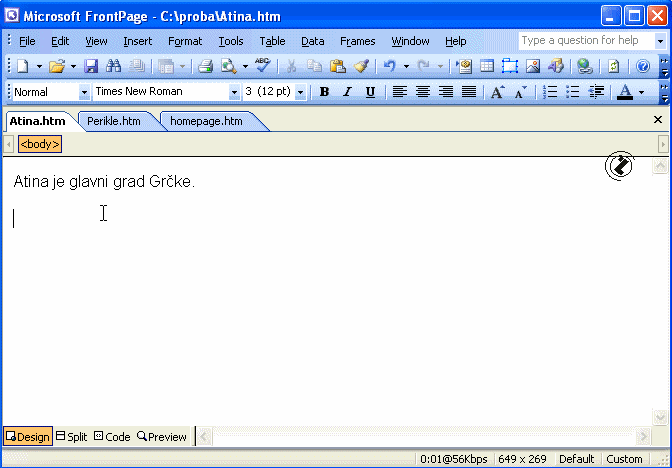This screenshot has height=468, width=672.
Task: Switch to Code view
Action: [112, 436]
